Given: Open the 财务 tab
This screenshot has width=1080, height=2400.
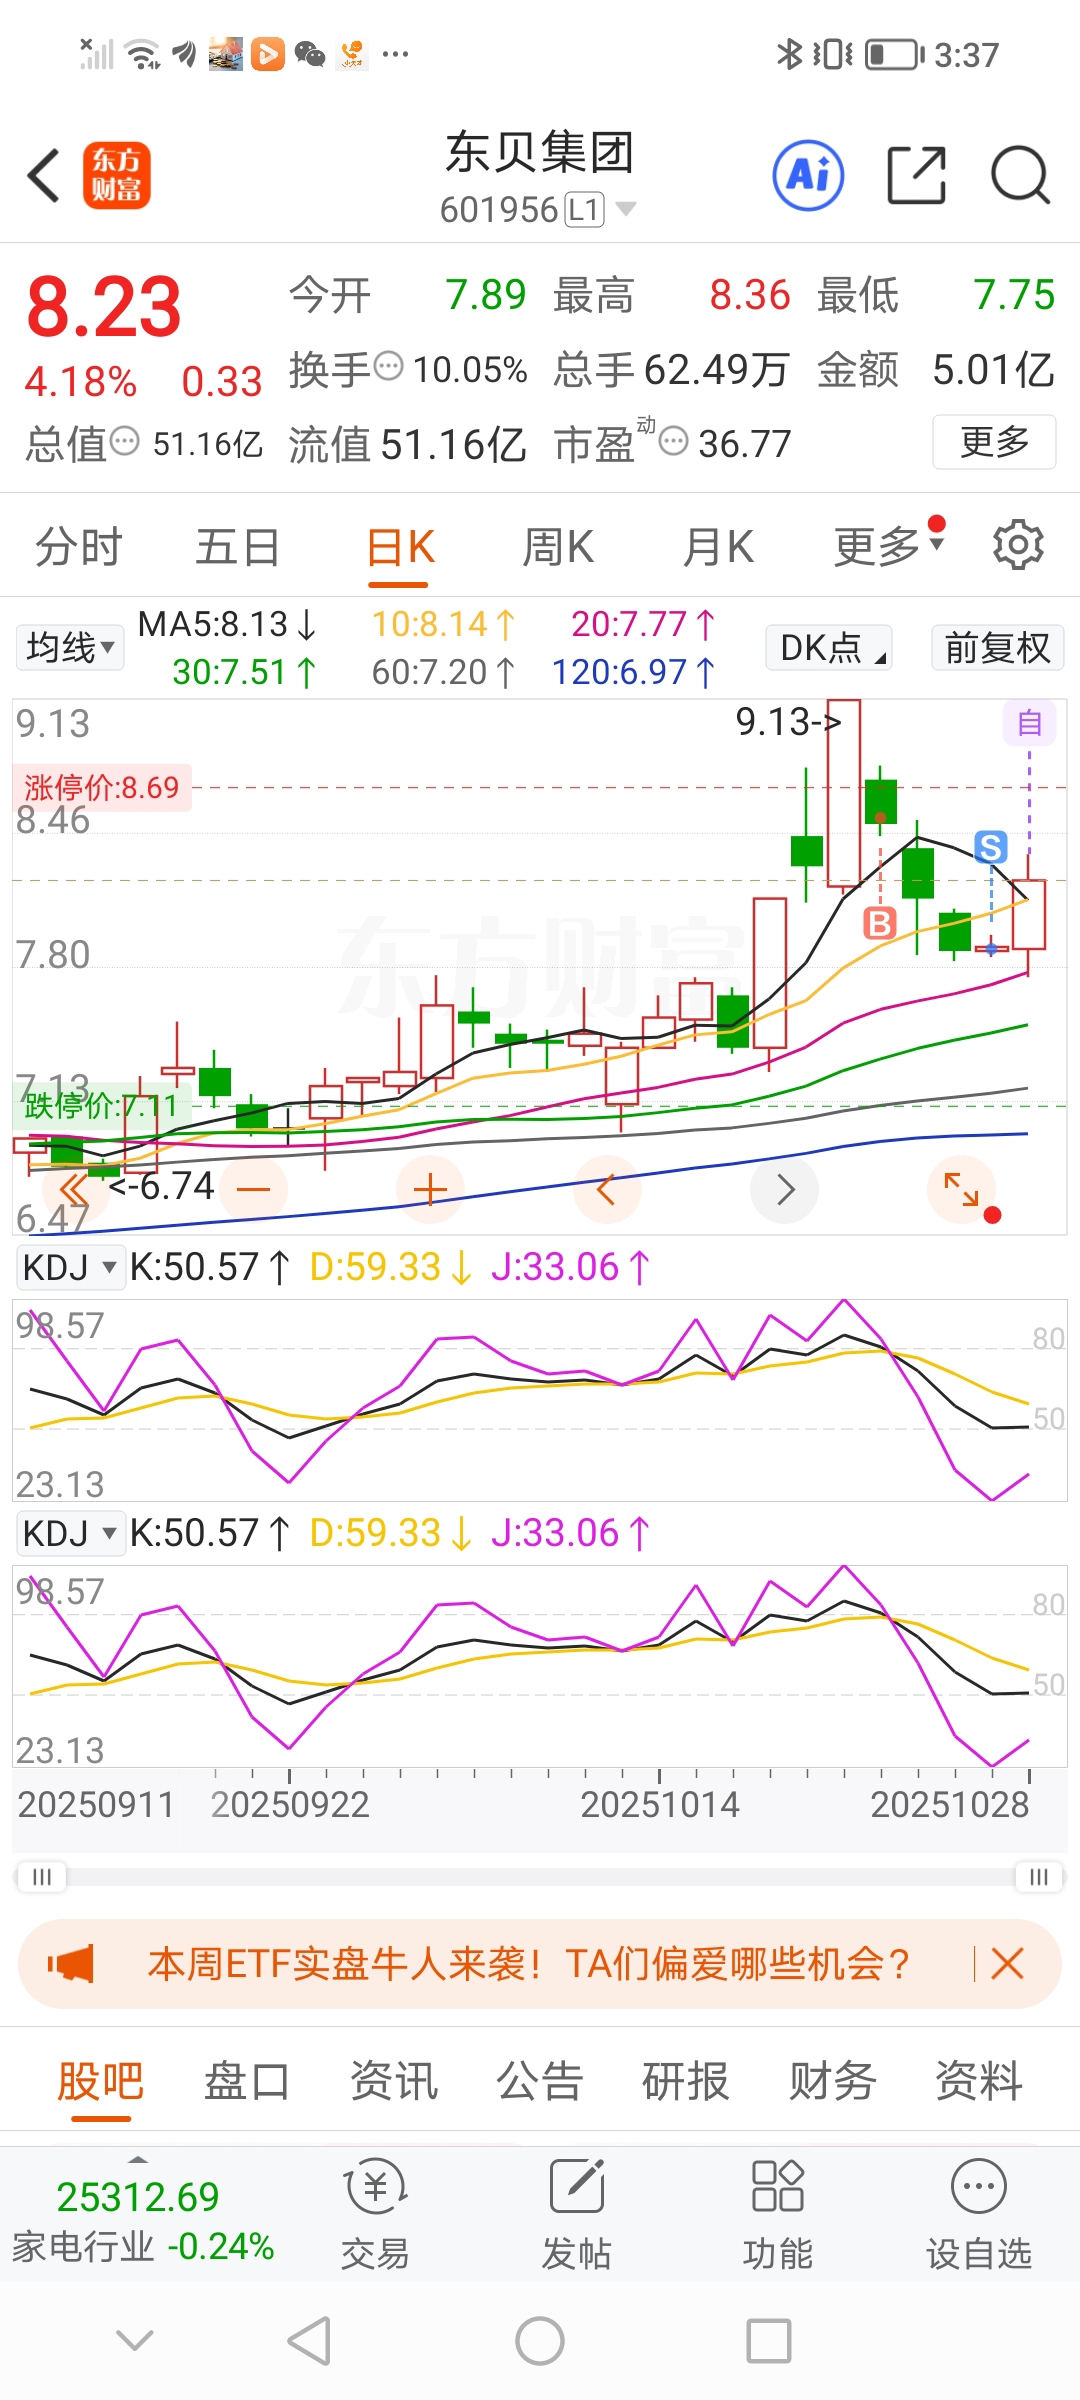Looking at the screenshot, I should coord(832,2082).
